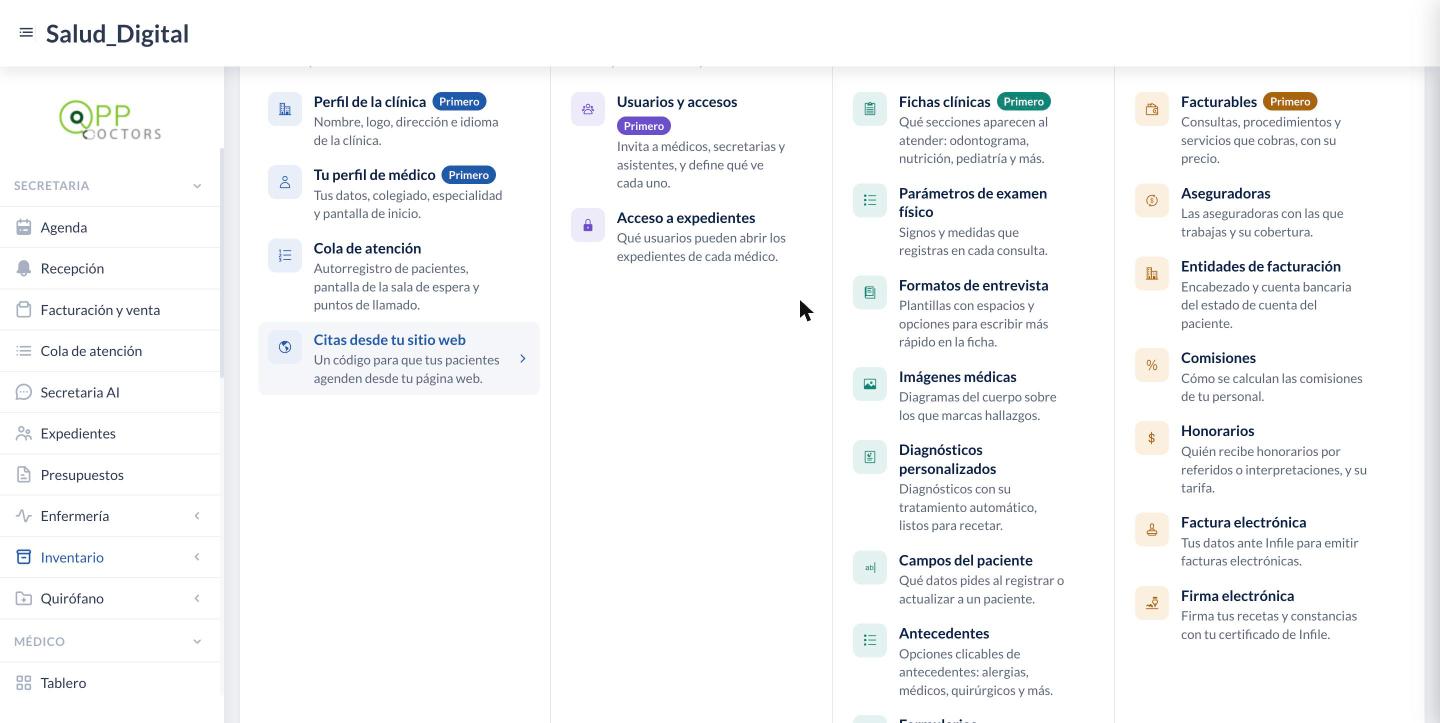Open Tablero in the sidebar
The image size is (1440, 723).
click(110, 683)
